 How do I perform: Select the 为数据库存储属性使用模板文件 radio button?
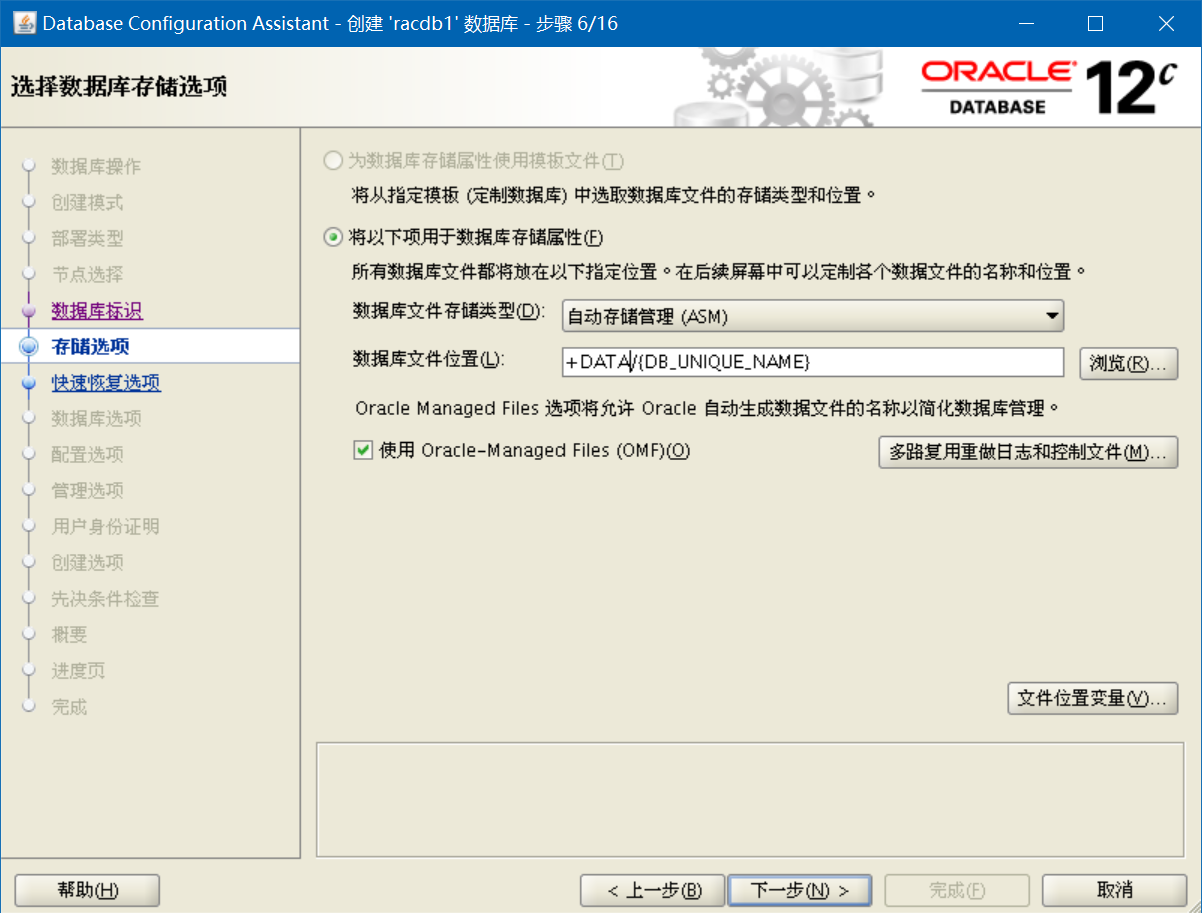coord(332,161)
